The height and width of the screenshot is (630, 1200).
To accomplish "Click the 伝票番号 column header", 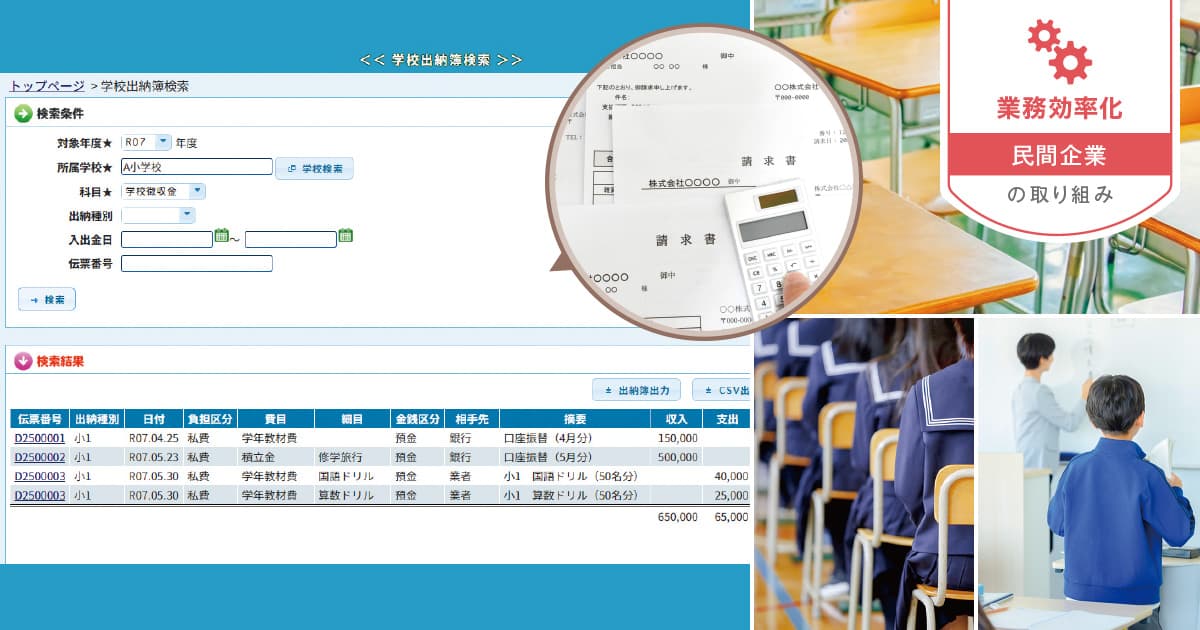I will click(40, 419).
